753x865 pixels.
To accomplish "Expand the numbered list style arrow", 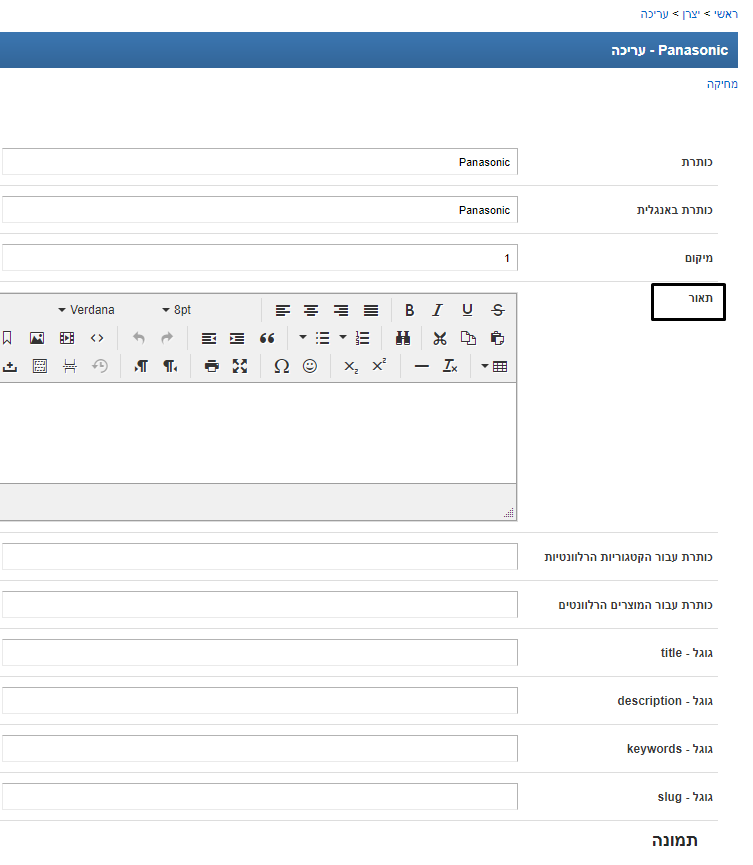I will 343,337.
